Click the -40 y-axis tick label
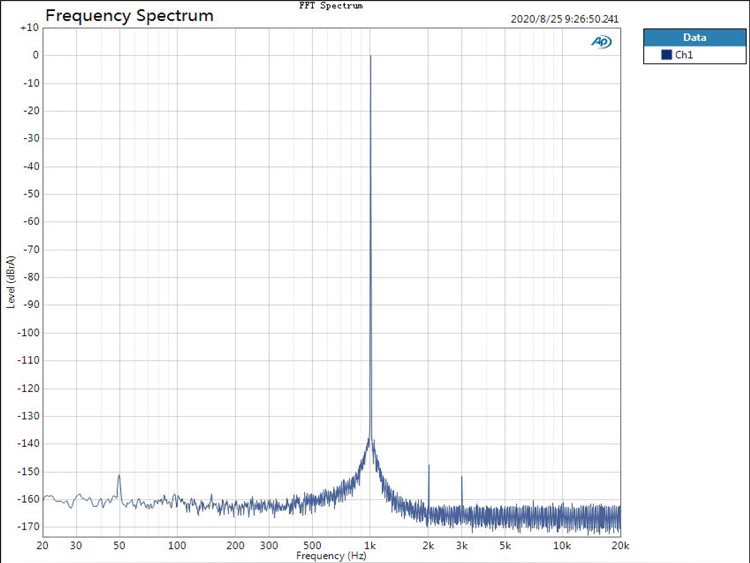750x563 pixels. point(30,166)
